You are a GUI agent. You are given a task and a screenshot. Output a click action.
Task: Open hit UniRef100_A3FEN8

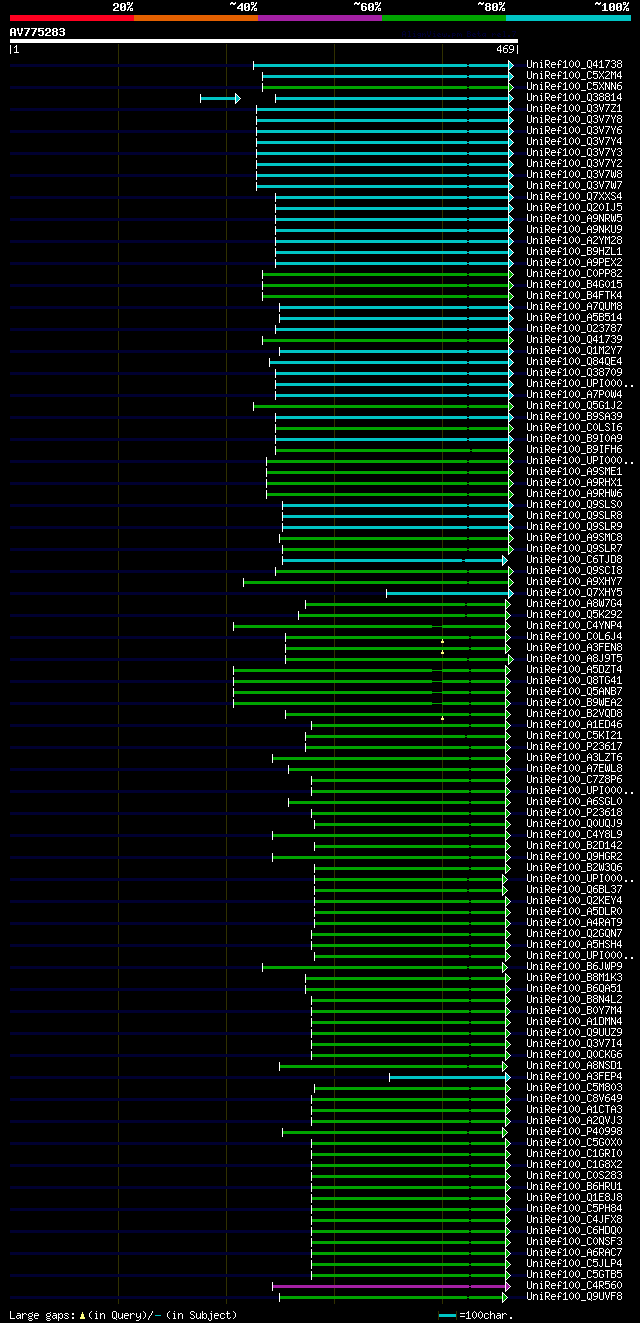click(574, 647)
